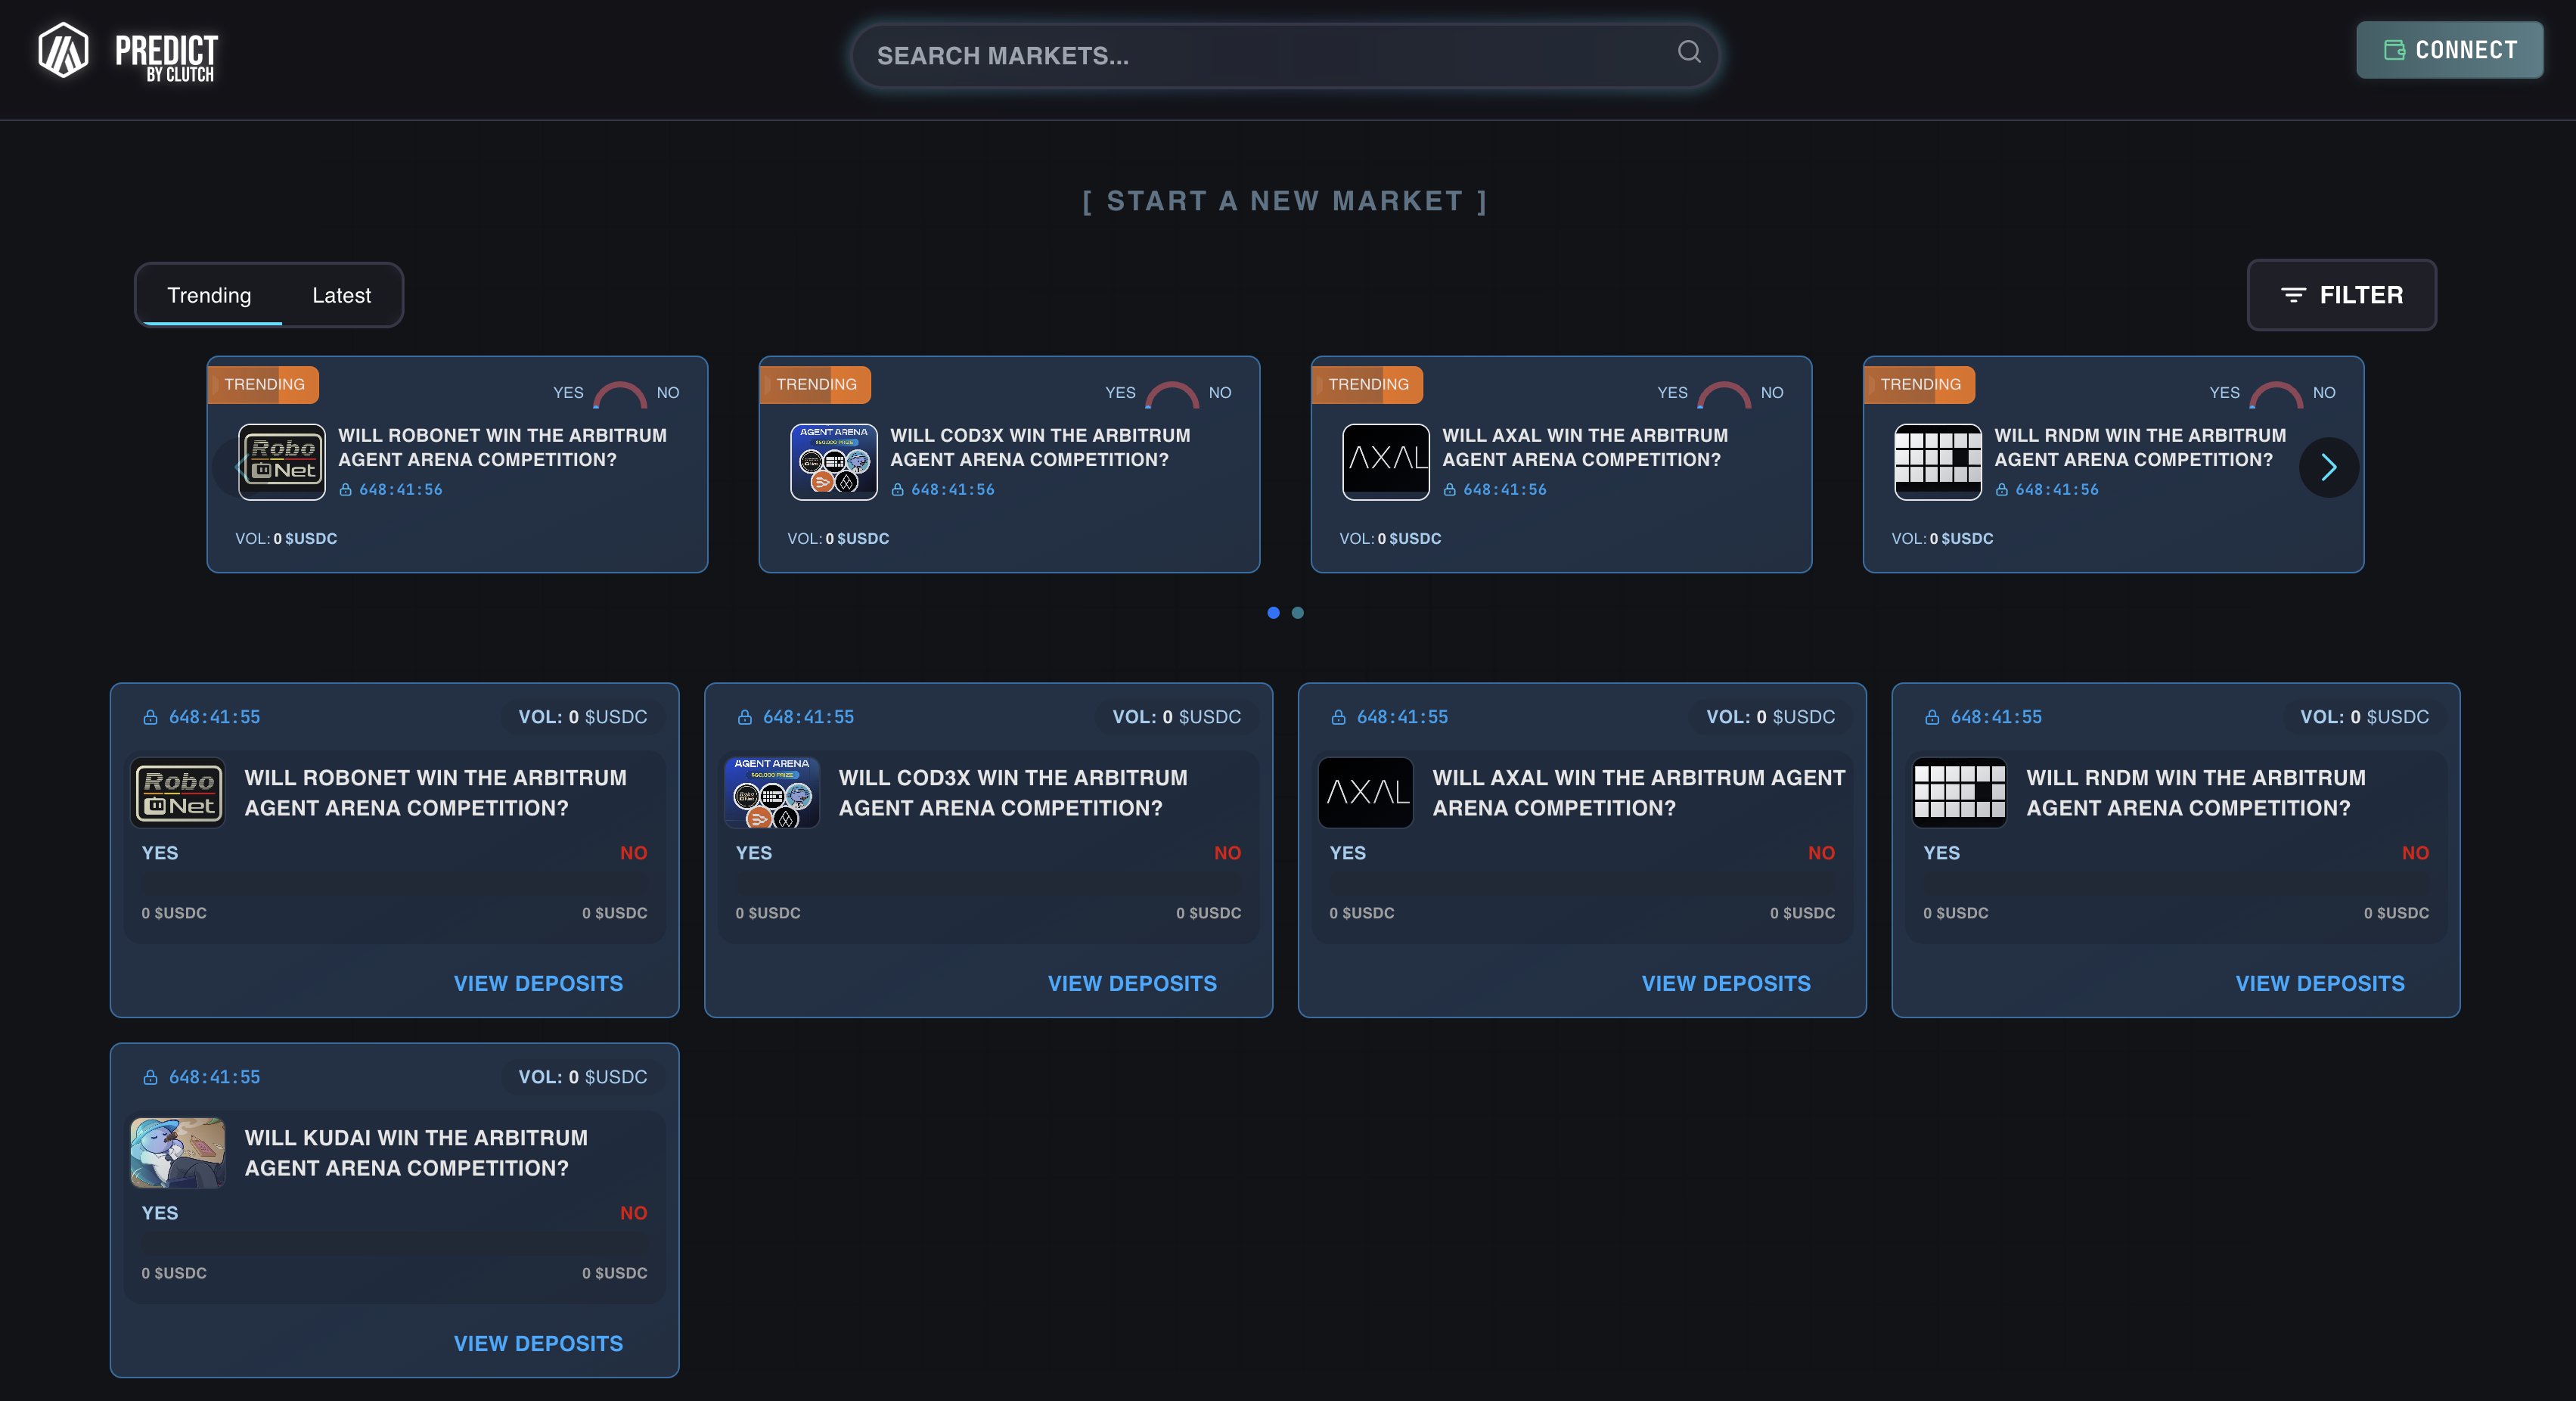Click RNDM grid logo in grid card

pos(1959,793)
